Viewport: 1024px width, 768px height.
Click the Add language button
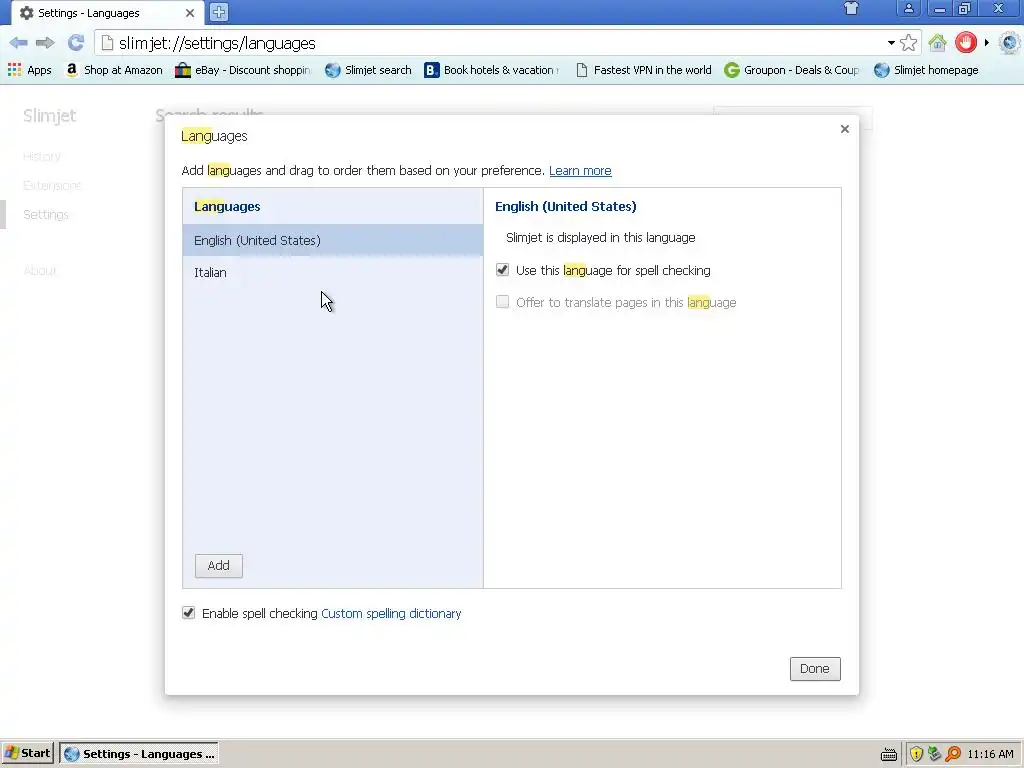point(219,566)
